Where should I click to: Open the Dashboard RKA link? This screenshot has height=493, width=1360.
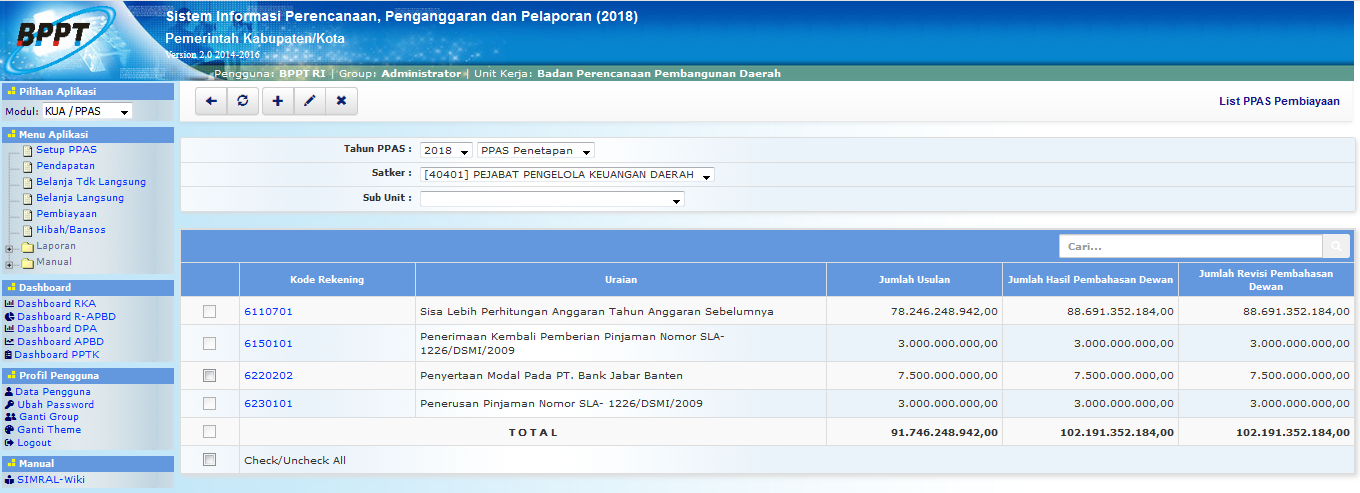tap(57, 303)
